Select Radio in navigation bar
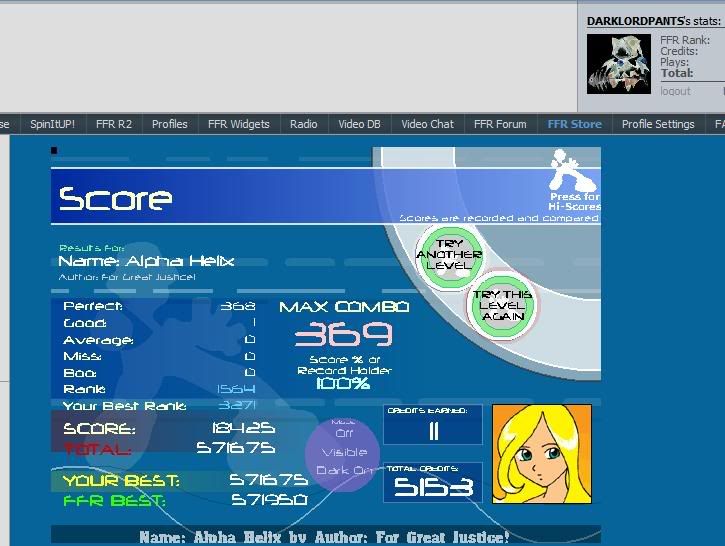Viewport: 725px width, 546px height. [303, 124]
